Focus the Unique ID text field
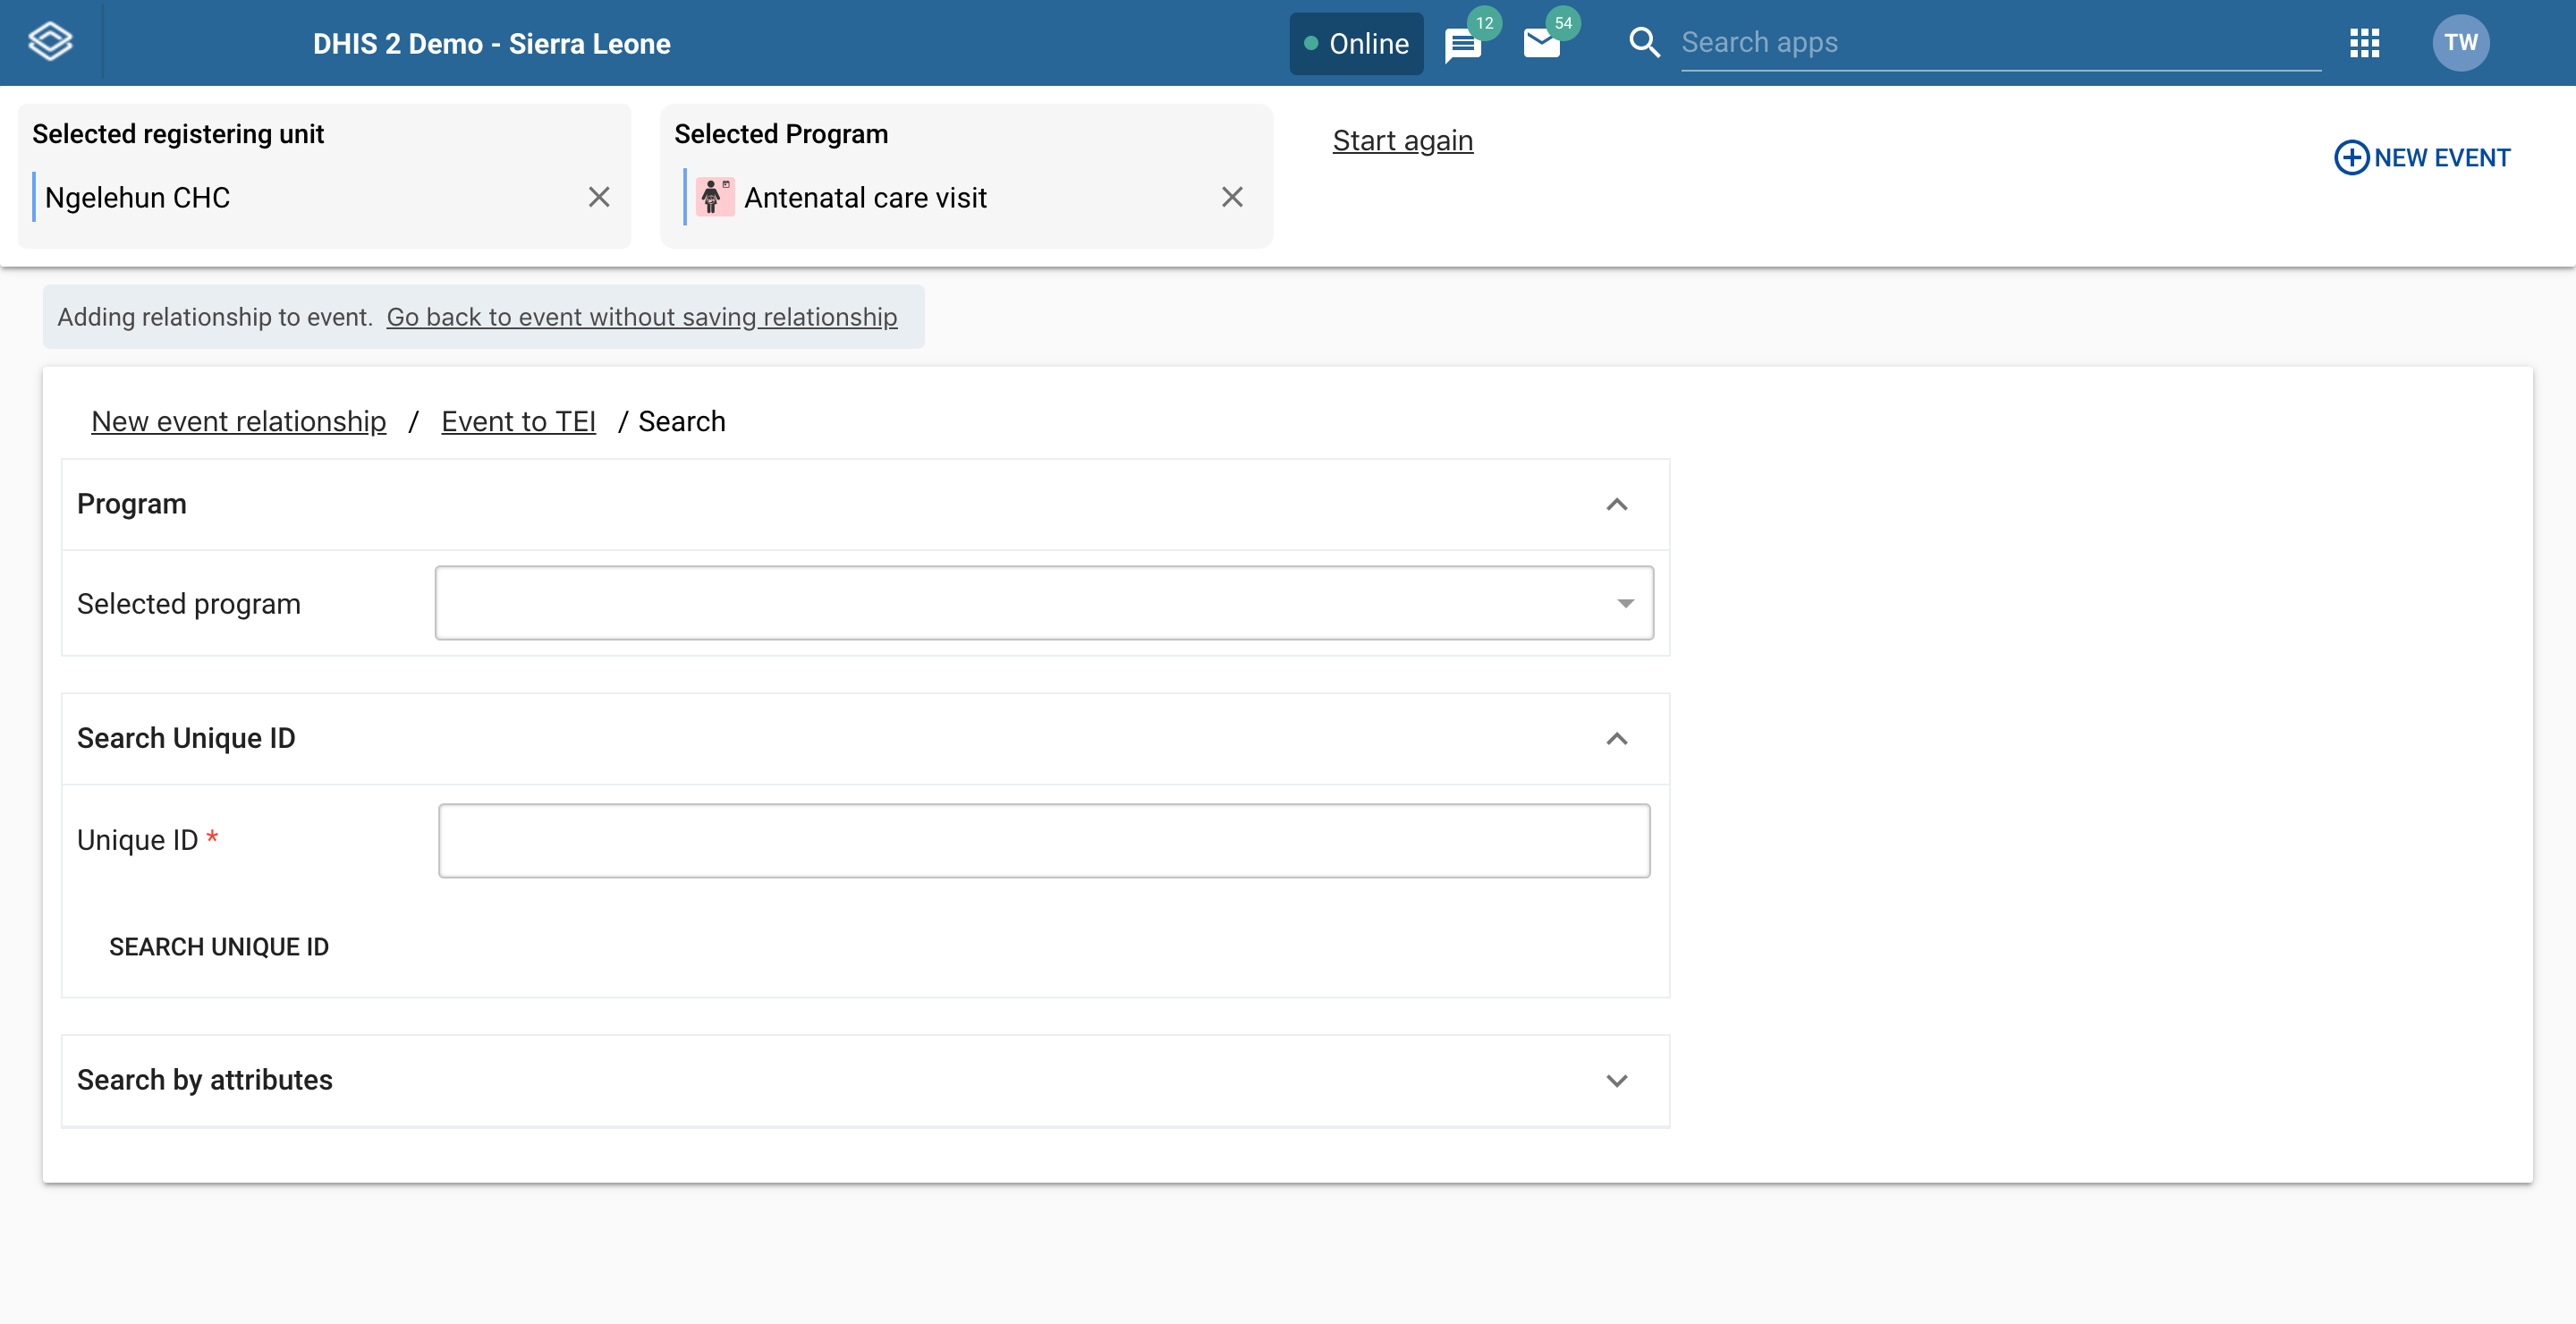This screenshot has width=2576, height=1324. click(x=1044, y=841)
